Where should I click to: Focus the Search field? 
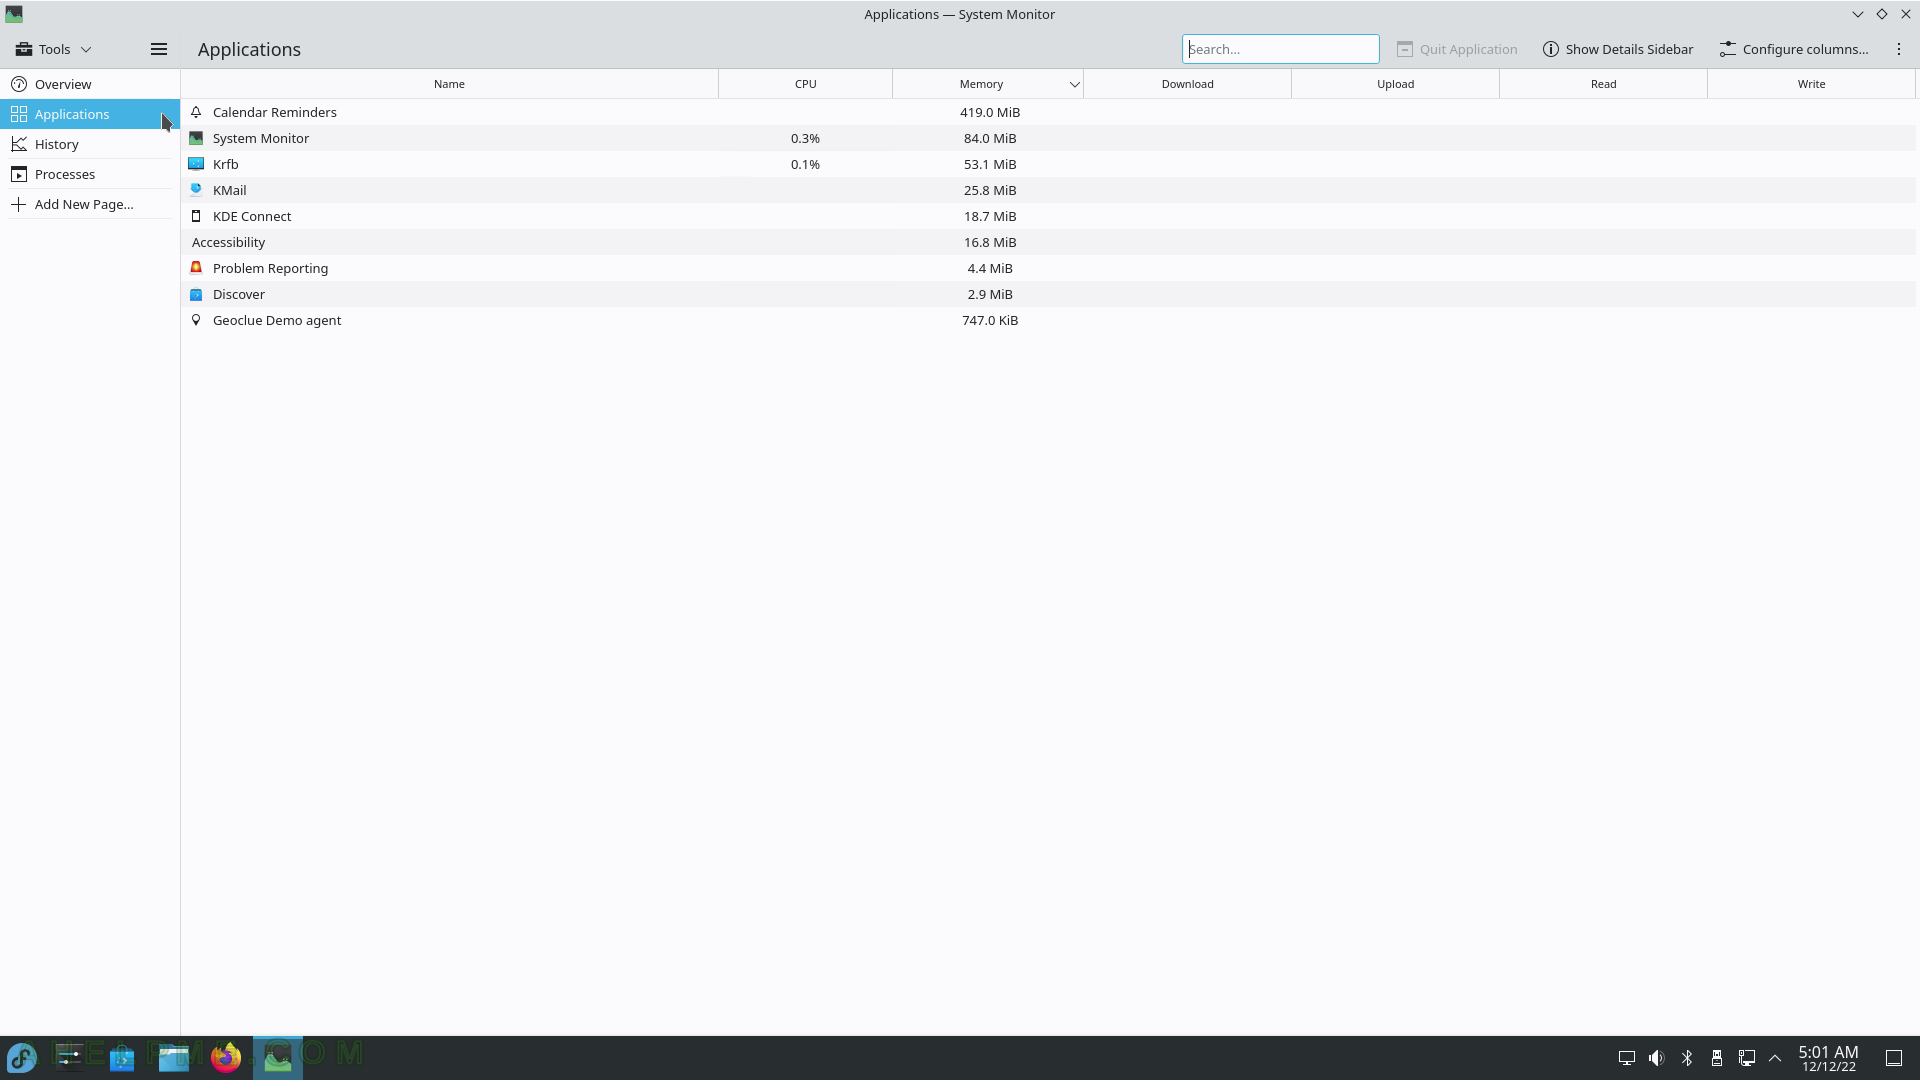pos(1280,49)
